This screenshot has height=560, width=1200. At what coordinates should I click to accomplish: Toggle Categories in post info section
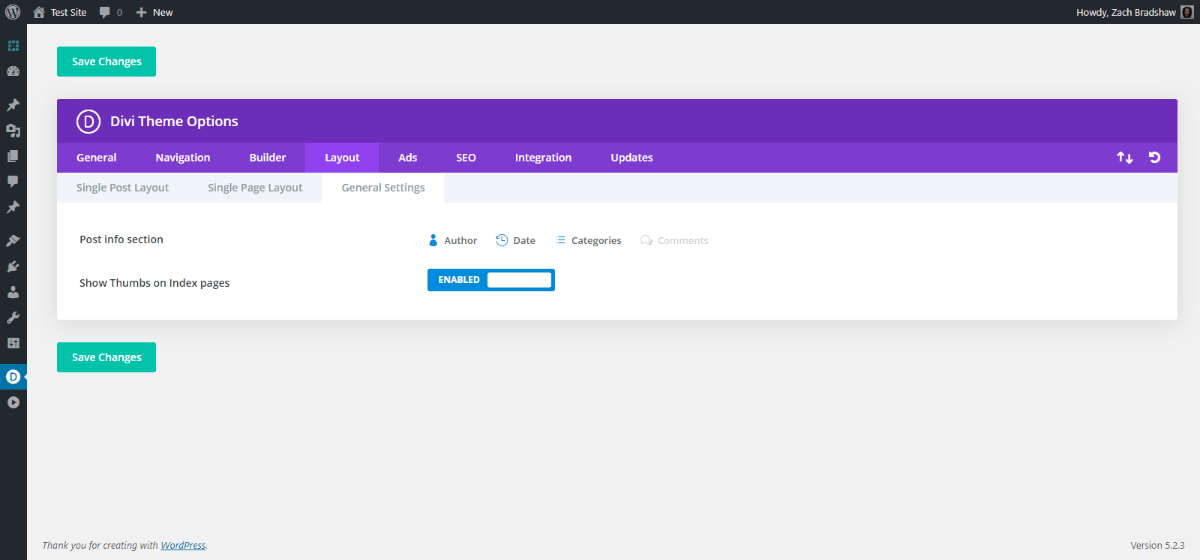click(x=588, y=240)
